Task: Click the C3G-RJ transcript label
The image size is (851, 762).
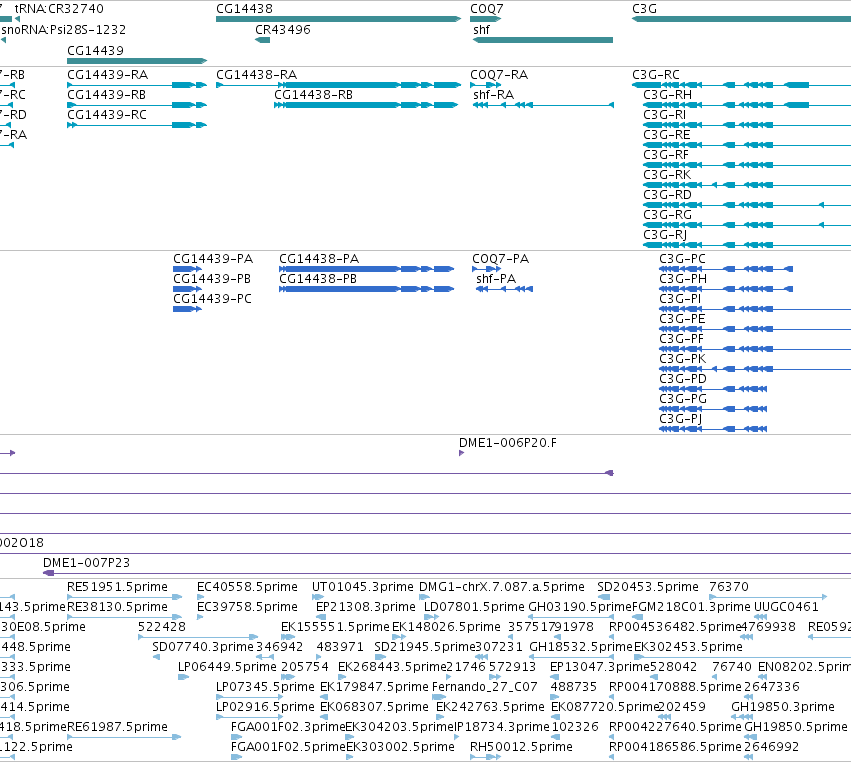Action: click(665, 235)
